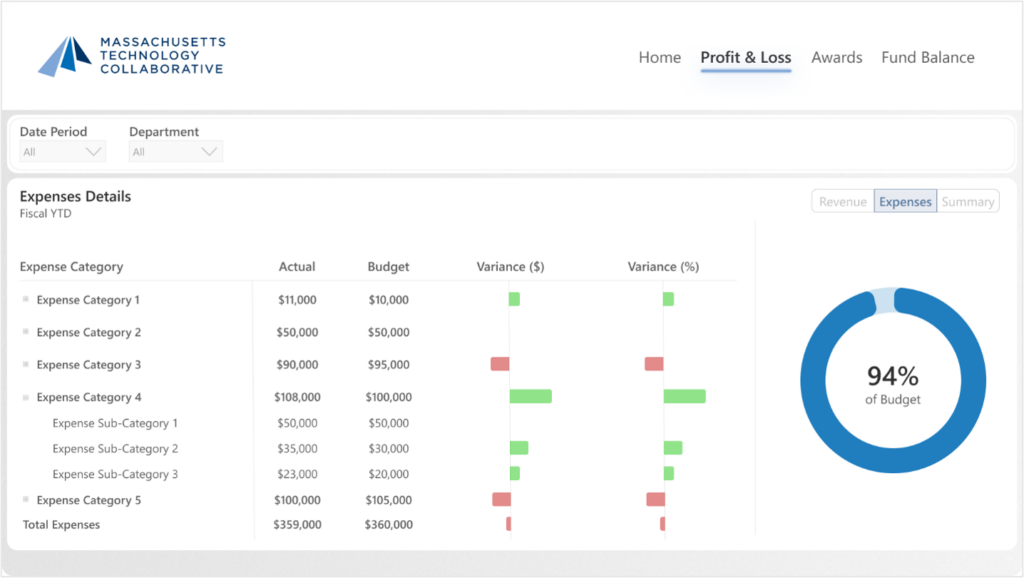Click the $359,000 total actual value

pos(297,524)
